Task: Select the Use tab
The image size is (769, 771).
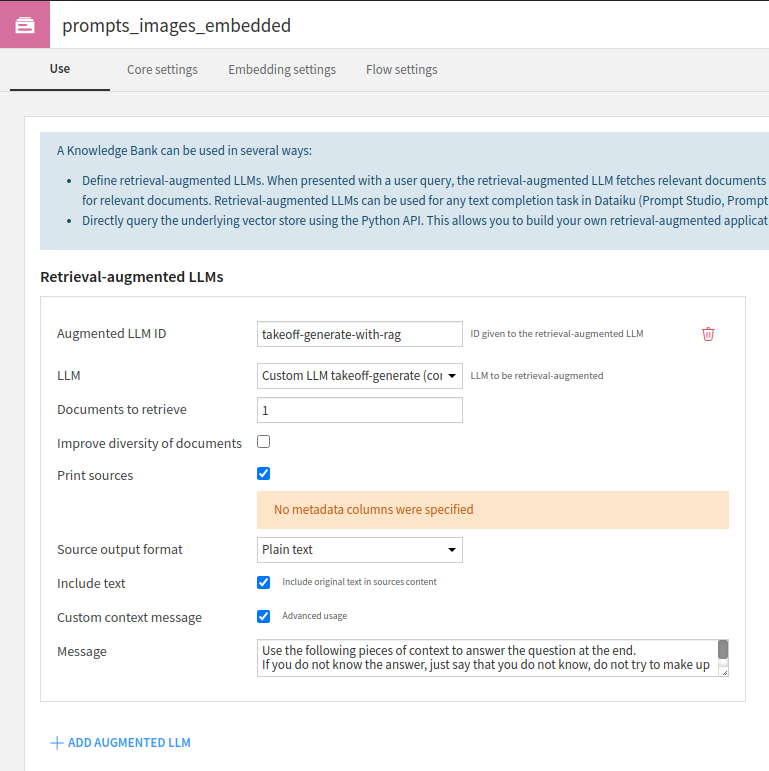Action: click(60, 69)
